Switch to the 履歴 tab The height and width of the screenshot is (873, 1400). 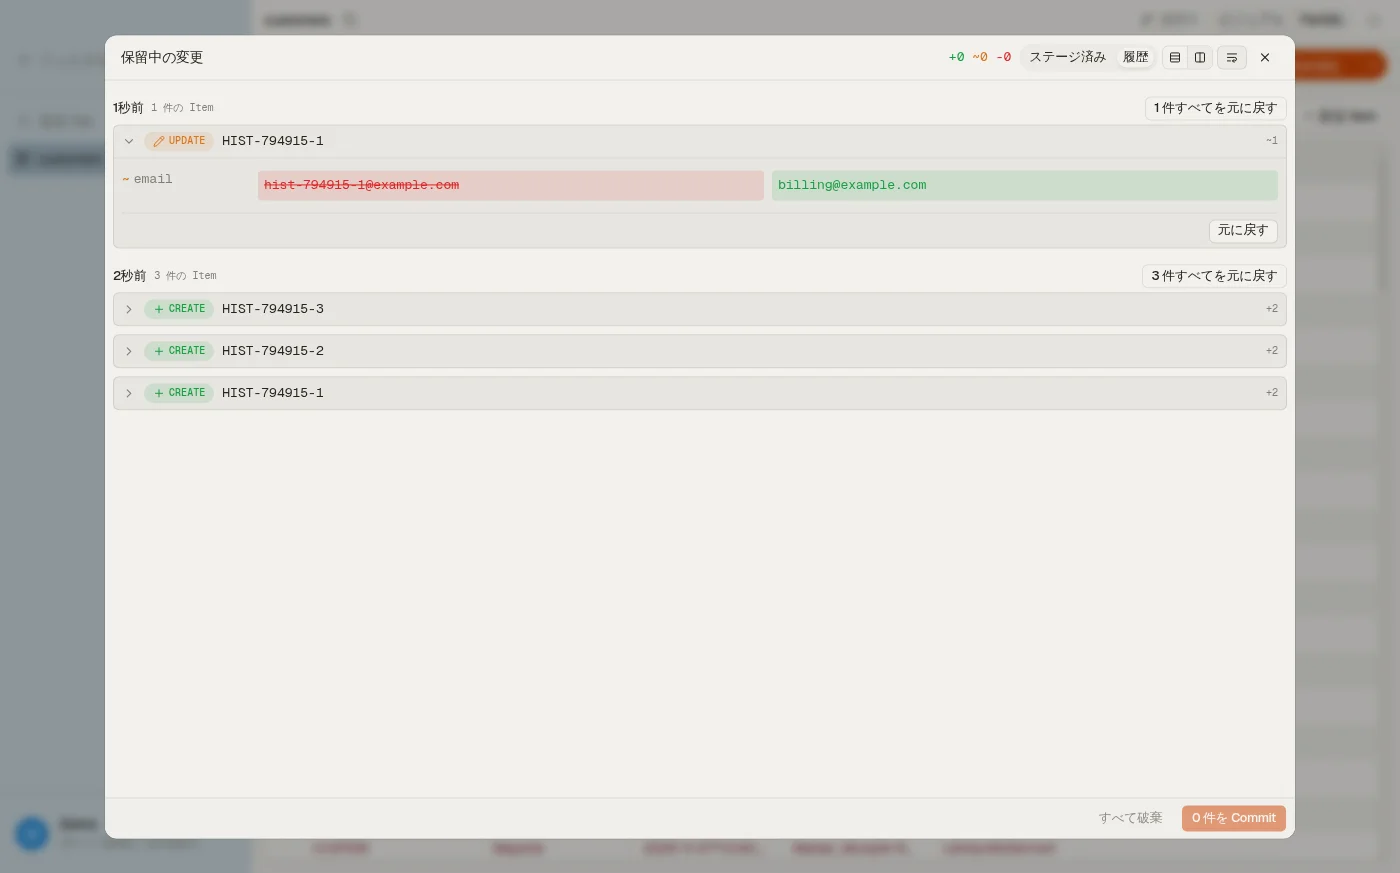(x=1135, y=57)
